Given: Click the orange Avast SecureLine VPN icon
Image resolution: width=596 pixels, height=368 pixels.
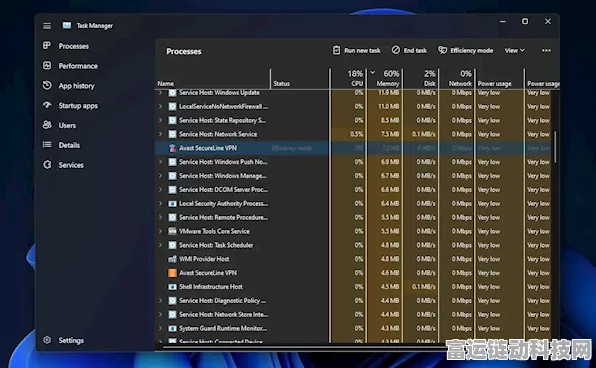Looking at the screenshot, I should pyautogui.click(x=172, y=273).
